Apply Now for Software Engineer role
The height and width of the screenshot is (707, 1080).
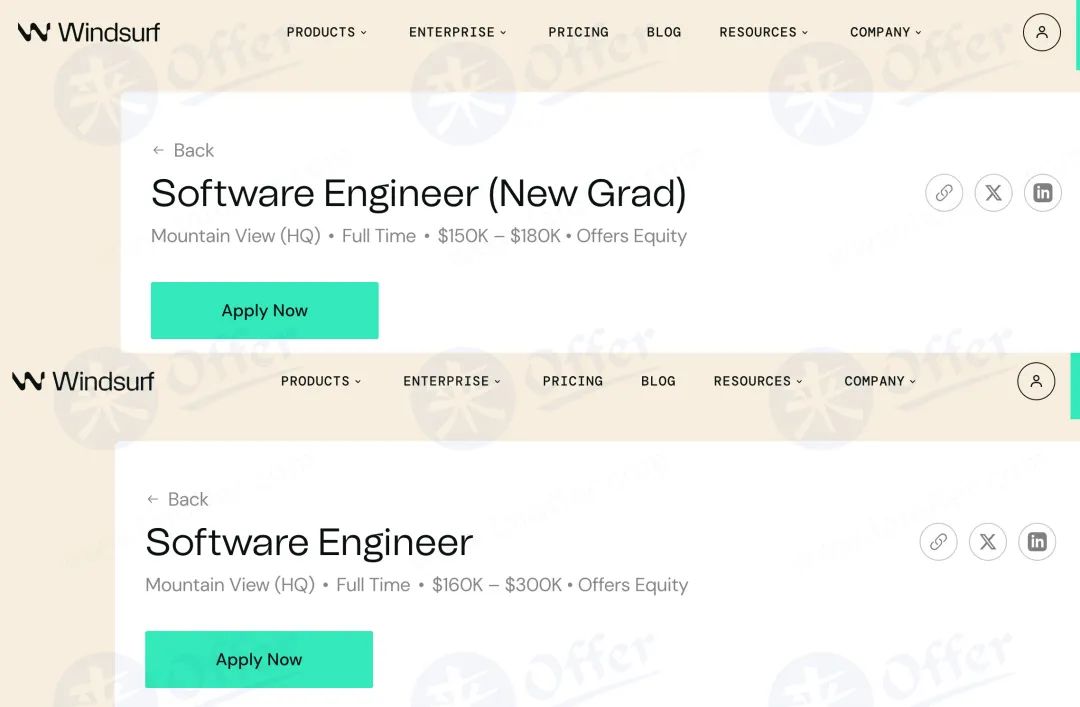(x=259, y=659)
